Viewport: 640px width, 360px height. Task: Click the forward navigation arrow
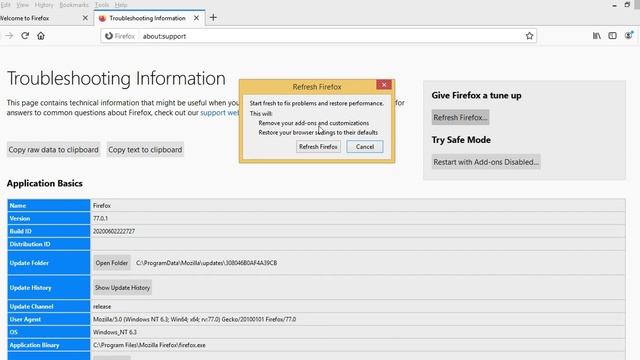[9, 36]
